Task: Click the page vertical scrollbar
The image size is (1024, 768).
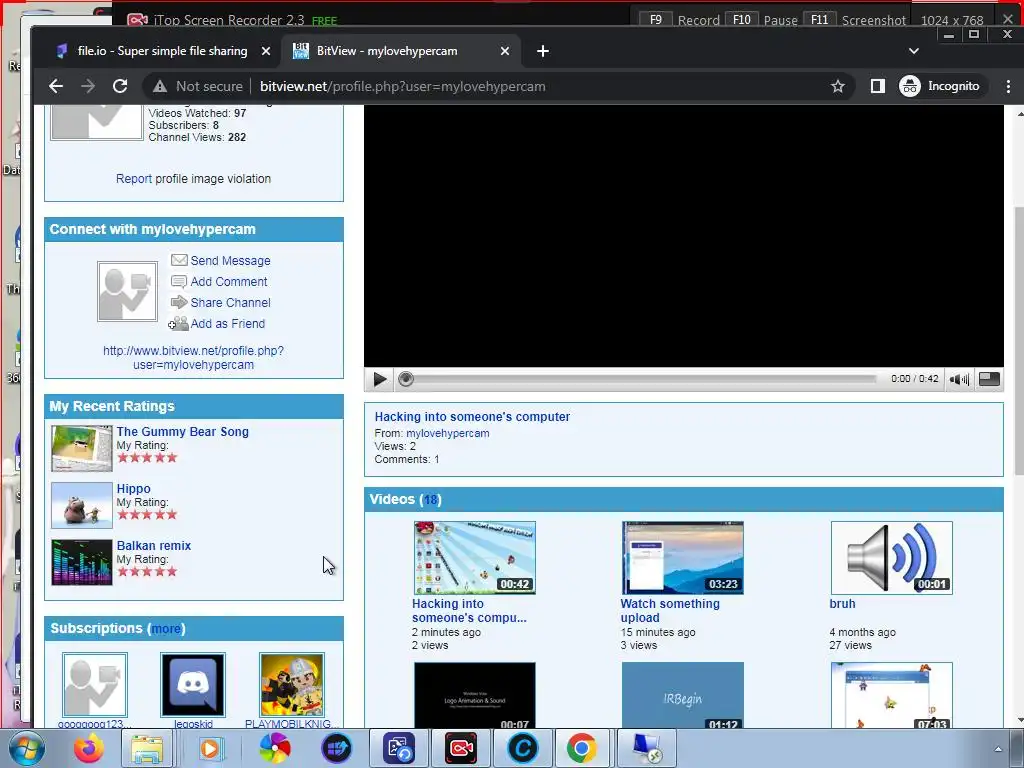Action: click(1019, 341)
